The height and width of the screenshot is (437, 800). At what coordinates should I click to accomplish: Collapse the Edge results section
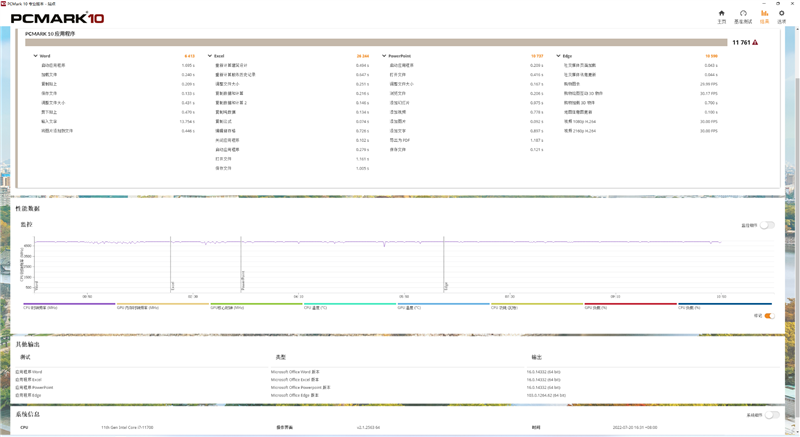558,56
